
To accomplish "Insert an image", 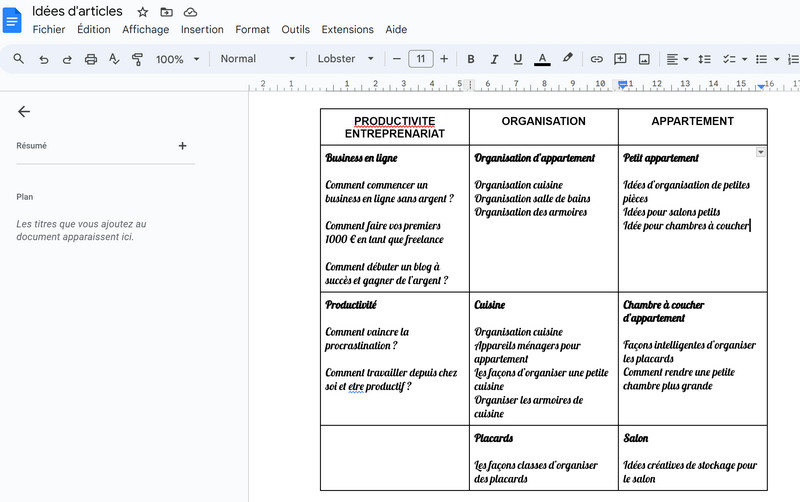I will click(x=644, y=59).
